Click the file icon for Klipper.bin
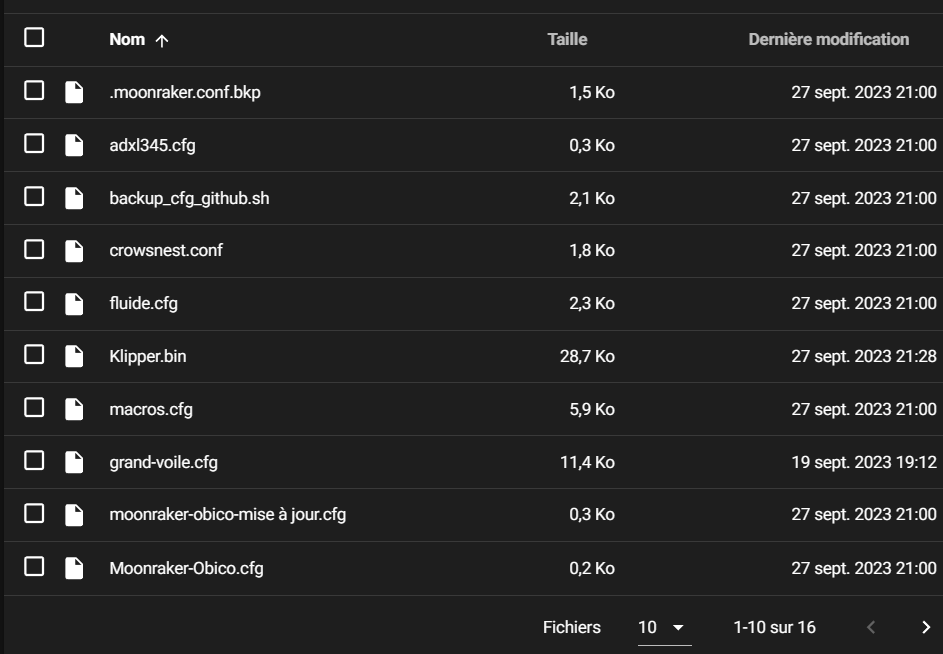This screenshot has height=654, width=943. coord(74,356)
